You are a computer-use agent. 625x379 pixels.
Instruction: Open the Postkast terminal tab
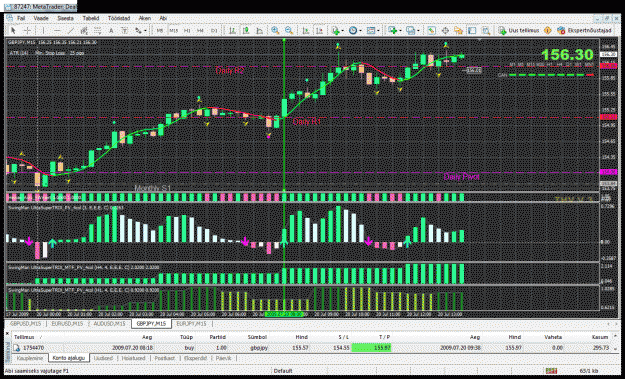click(165, 358)
